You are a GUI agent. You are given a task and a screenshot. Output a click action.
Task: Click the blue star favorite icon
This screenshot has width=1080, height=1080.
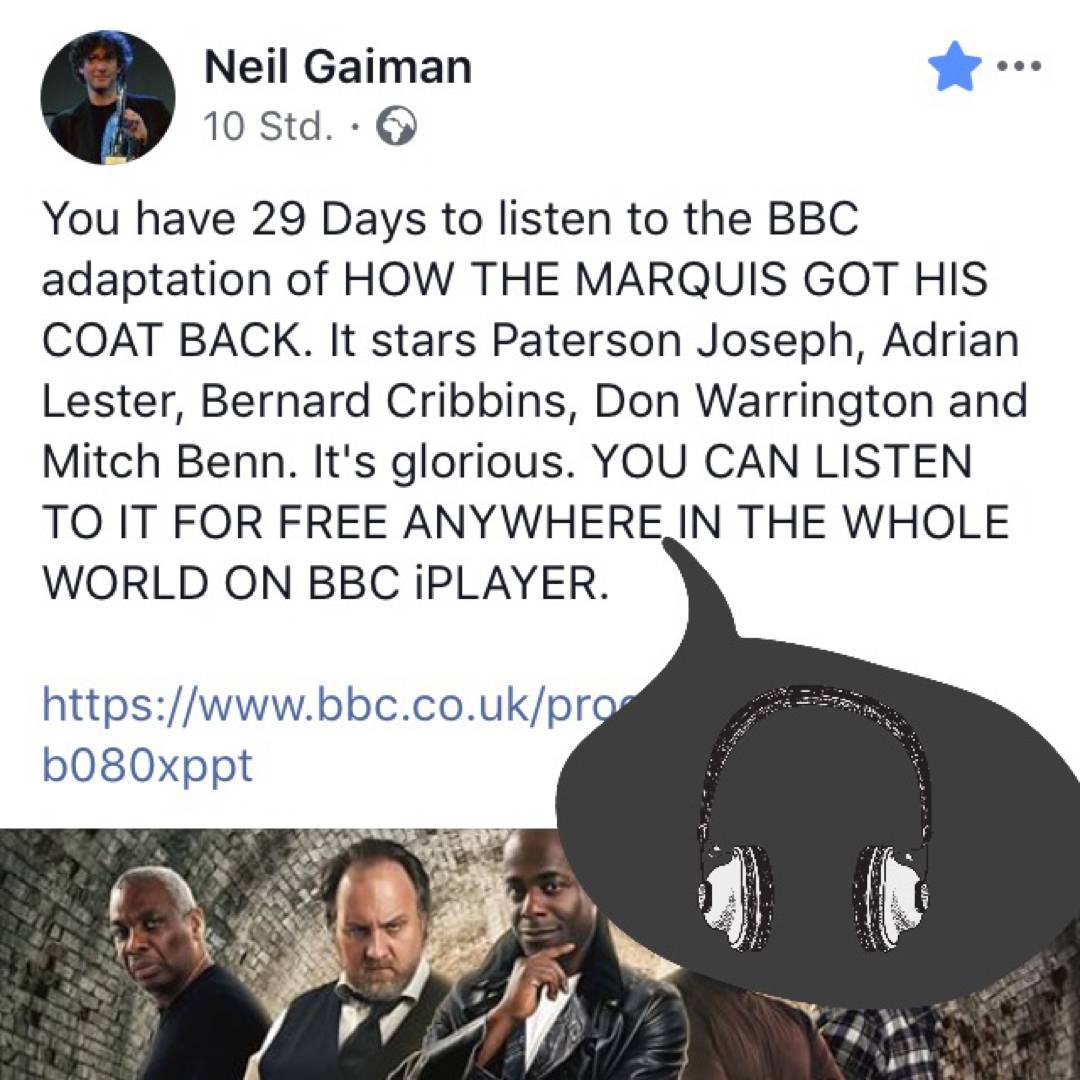coord(955,66)
